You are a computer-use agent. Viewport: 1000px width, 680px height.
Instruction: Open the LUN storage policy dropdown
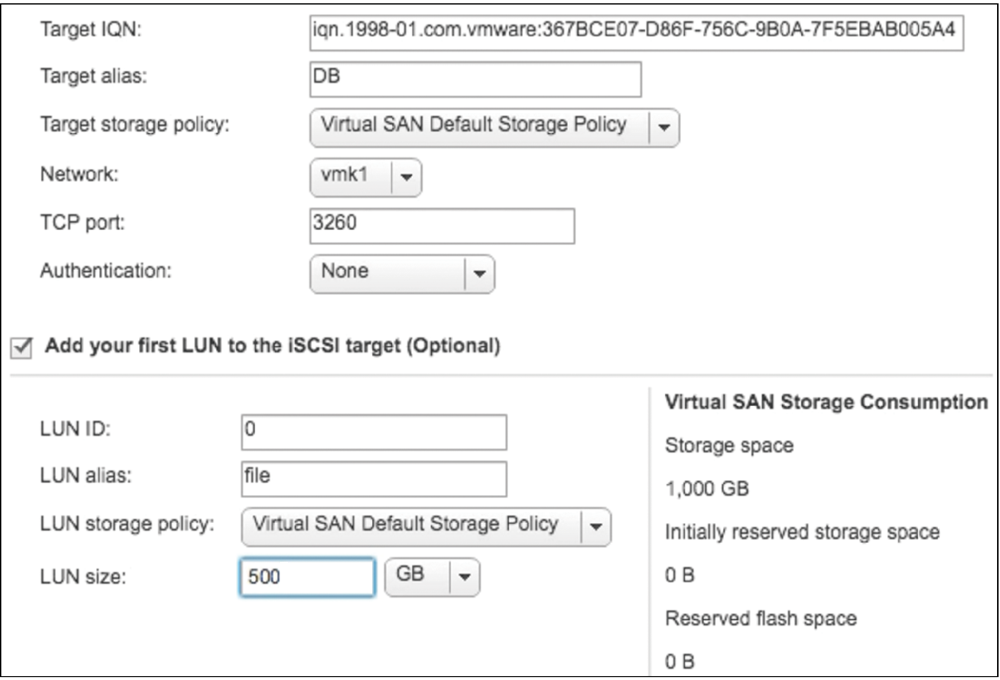[426, 526]
